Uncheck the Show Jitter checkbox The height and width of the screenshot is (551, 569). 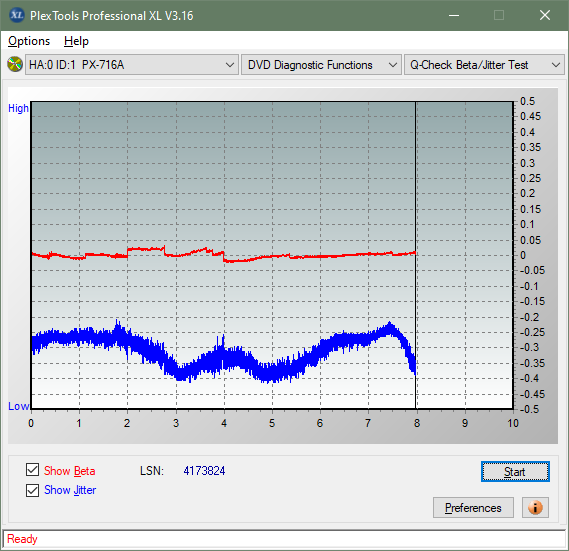point(32,490)
